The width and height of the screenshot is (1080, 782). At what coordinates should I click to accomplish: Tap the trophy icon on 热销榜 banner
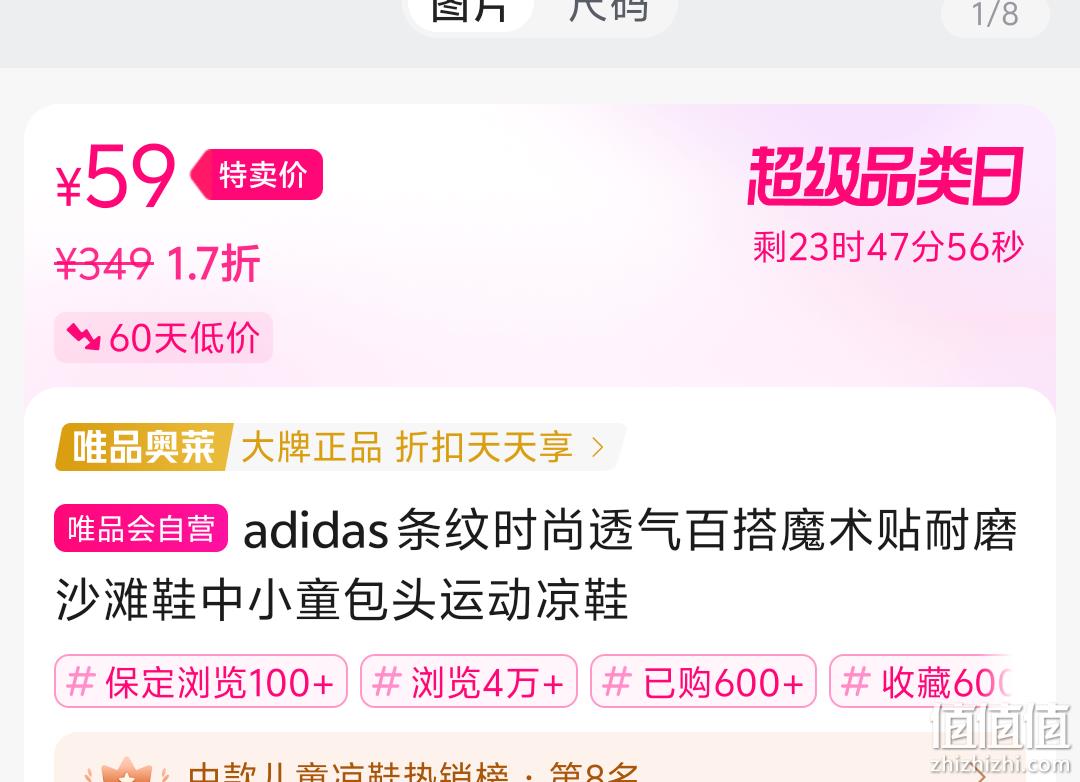(x=126, y=770)
